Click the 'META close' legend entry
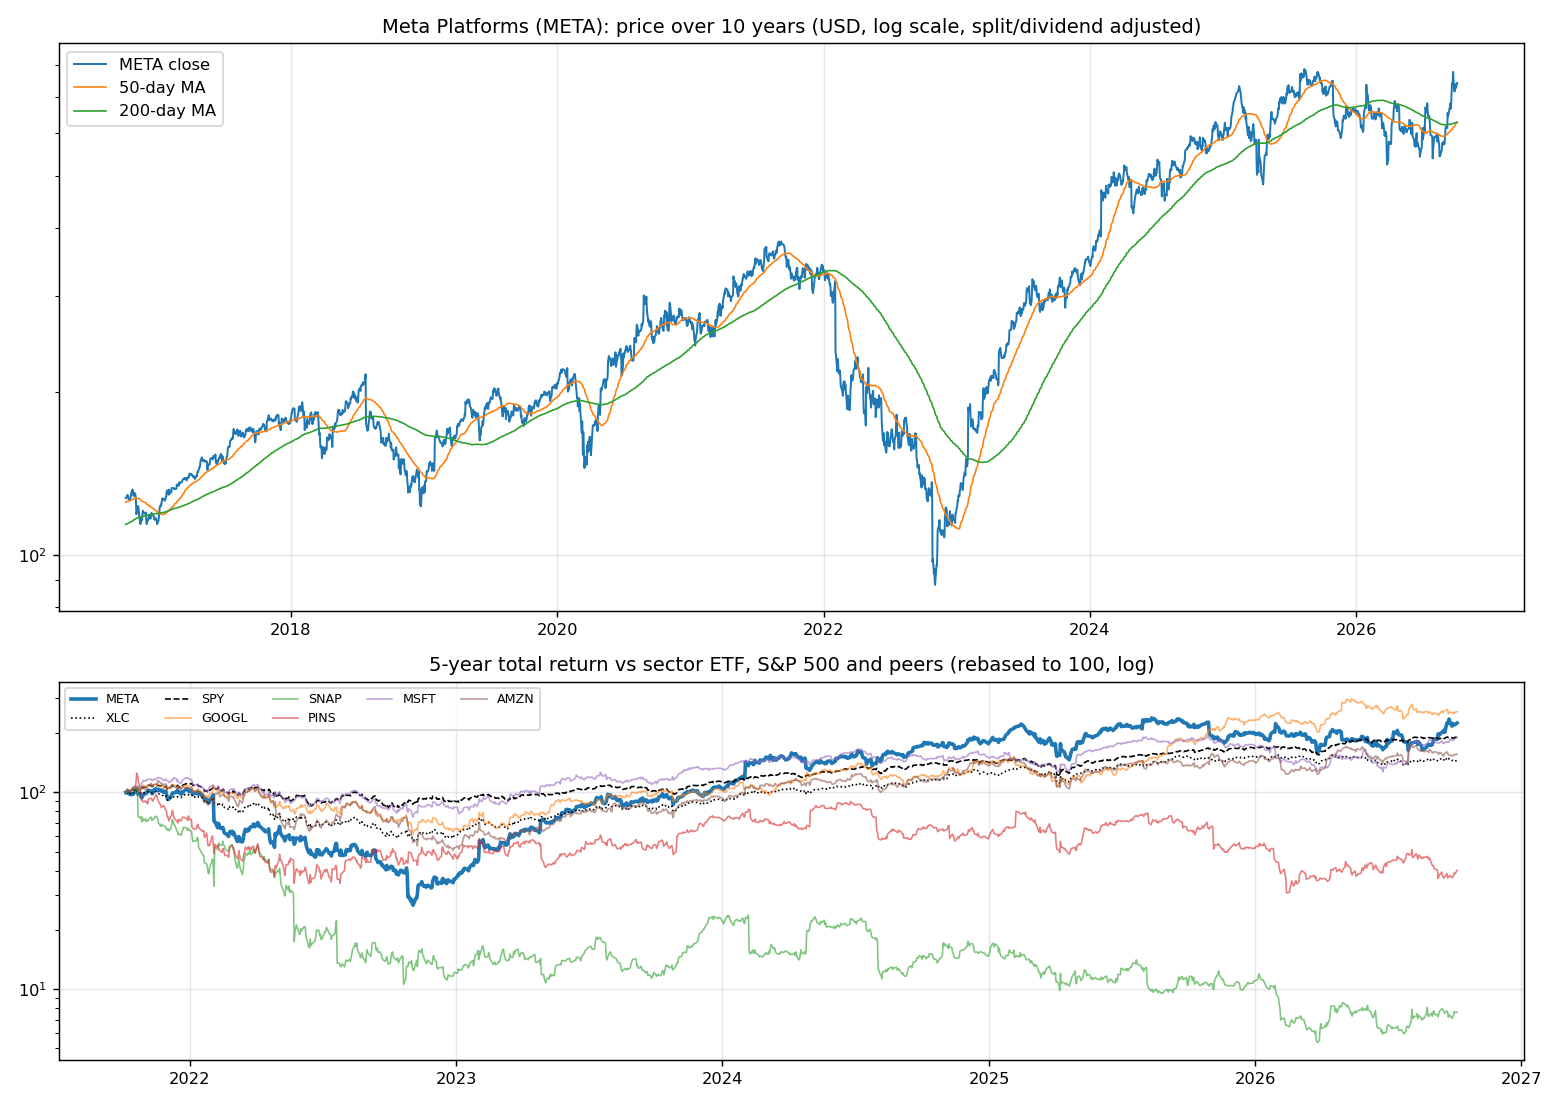1560x1105 pixels. point(145,65)
